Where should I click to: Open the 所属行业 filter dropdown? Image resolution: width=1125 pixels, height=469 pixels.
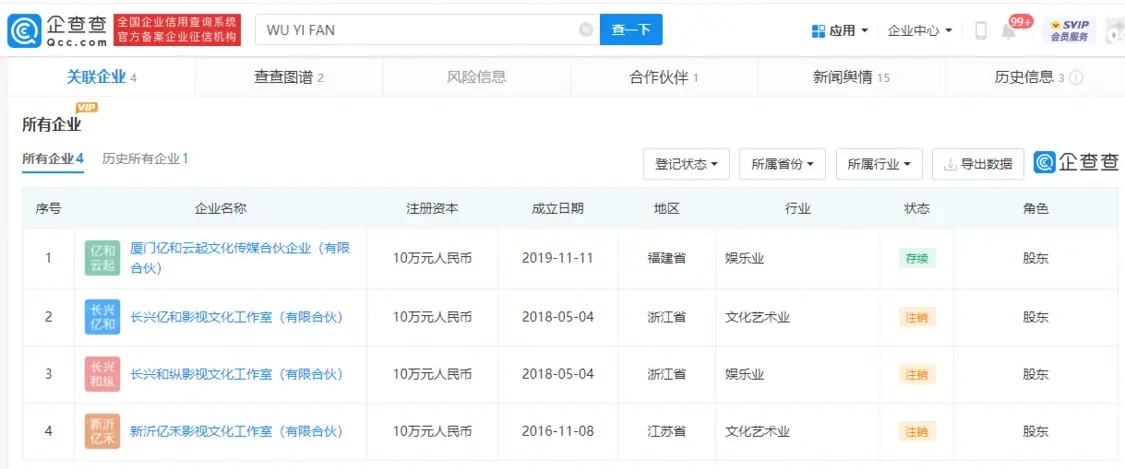click(878, 164)
